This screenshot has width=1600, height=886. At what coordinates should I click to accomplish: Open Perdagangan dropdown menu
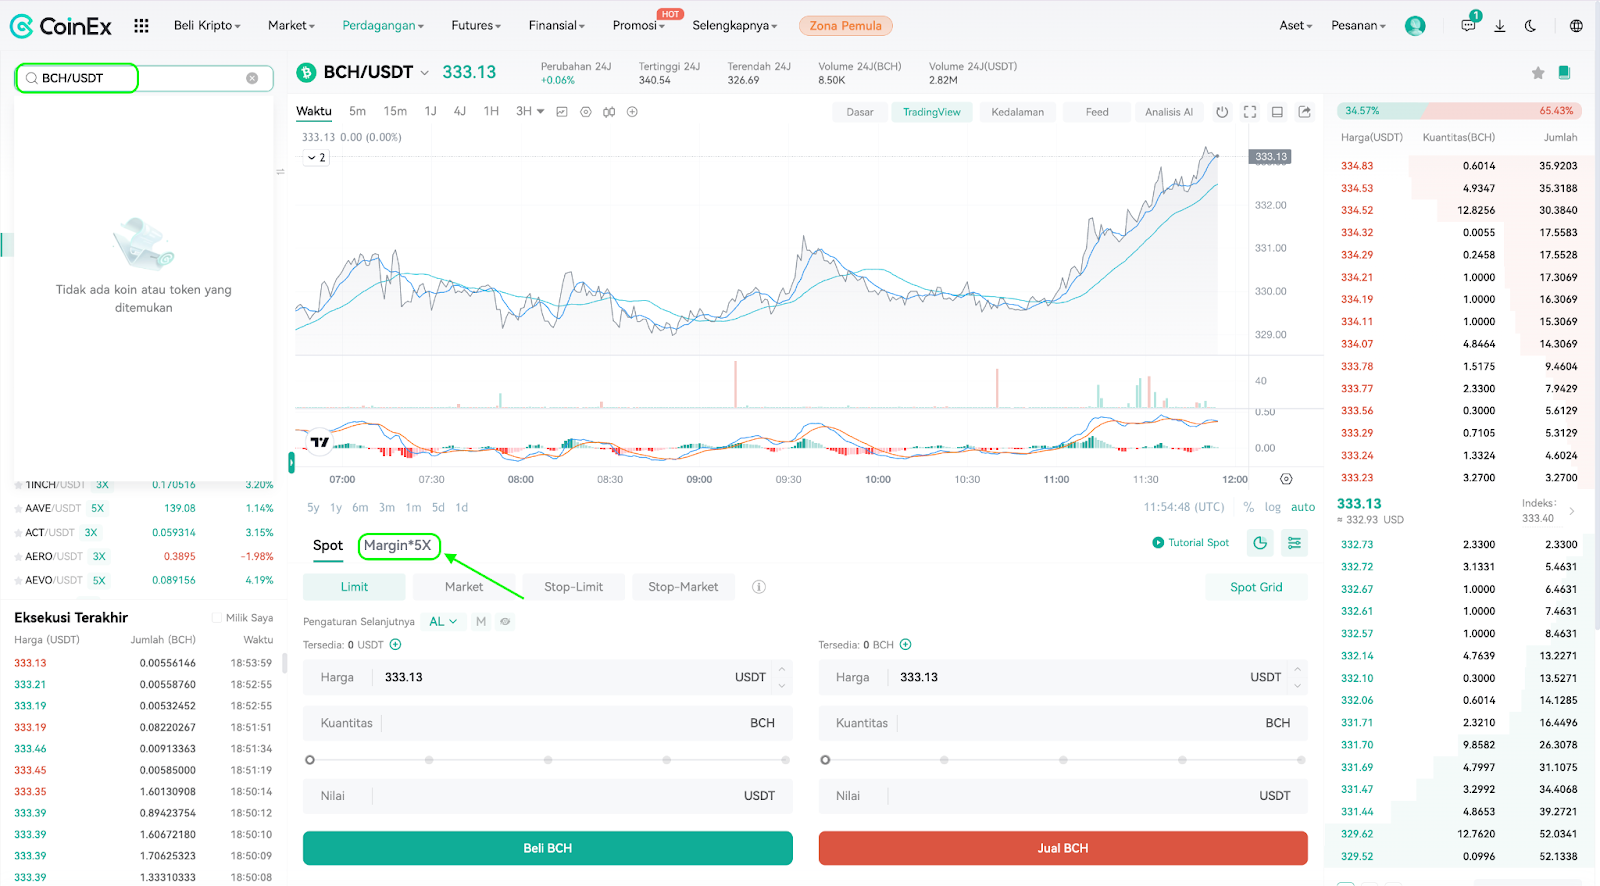383,26
